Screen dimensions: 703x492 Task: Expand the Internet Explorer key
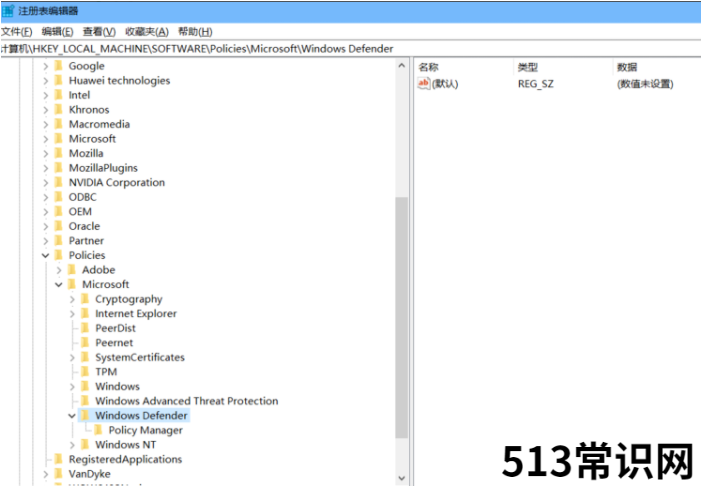pyautogui.click(x=72, y=314)
